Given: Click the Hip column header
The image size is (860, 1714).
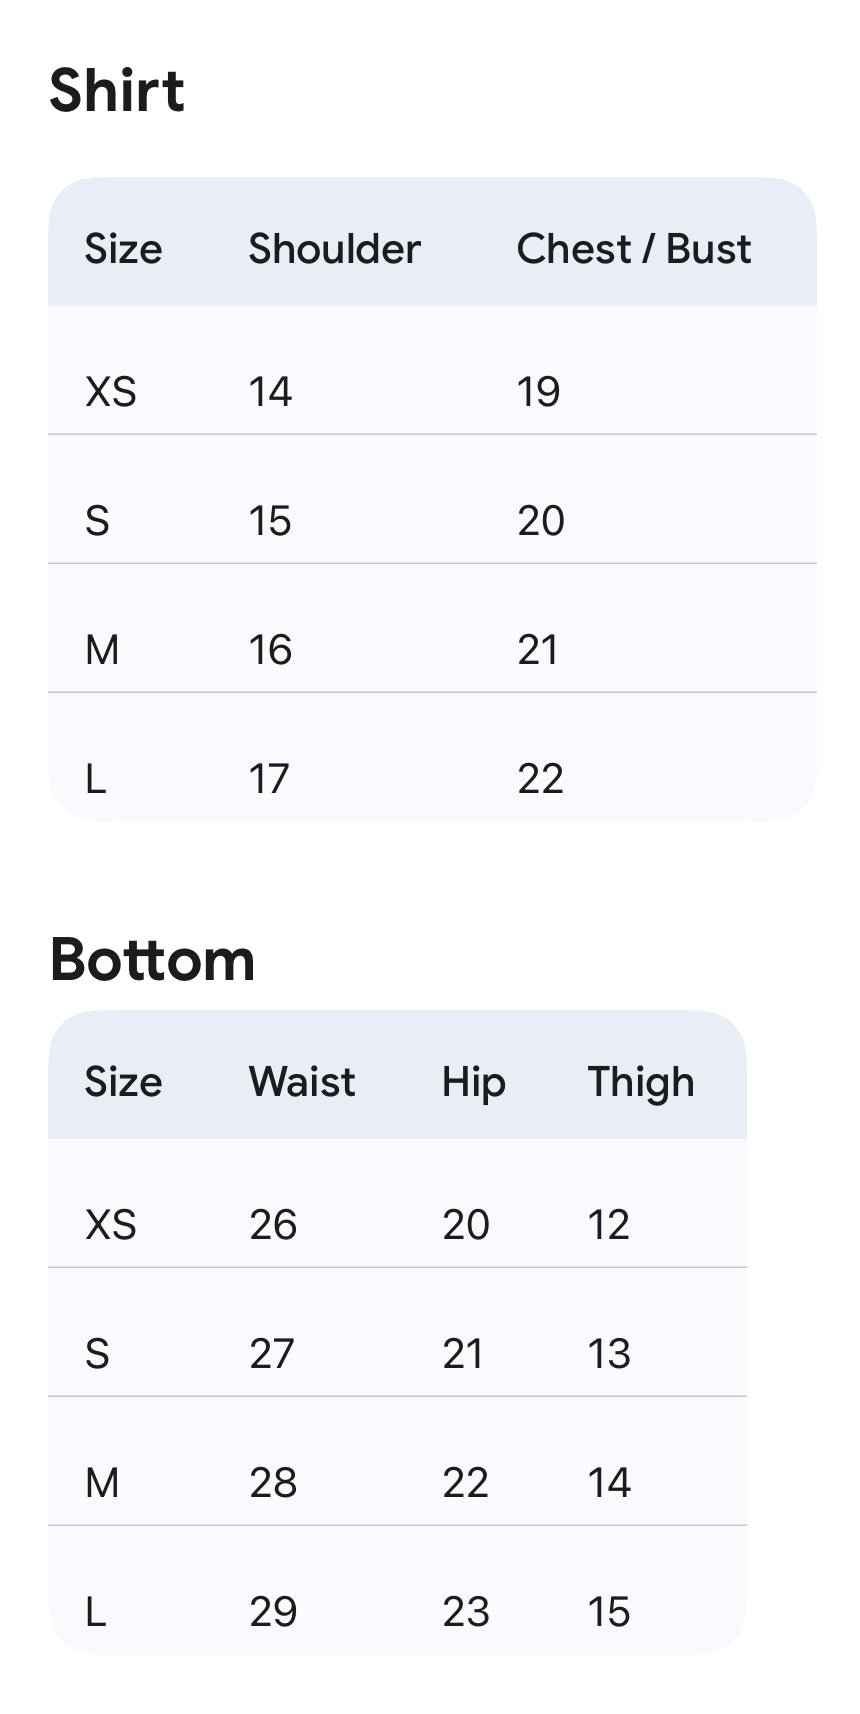Looking at the screenshot, I should pyautogui.click(x=473, y=1082).
